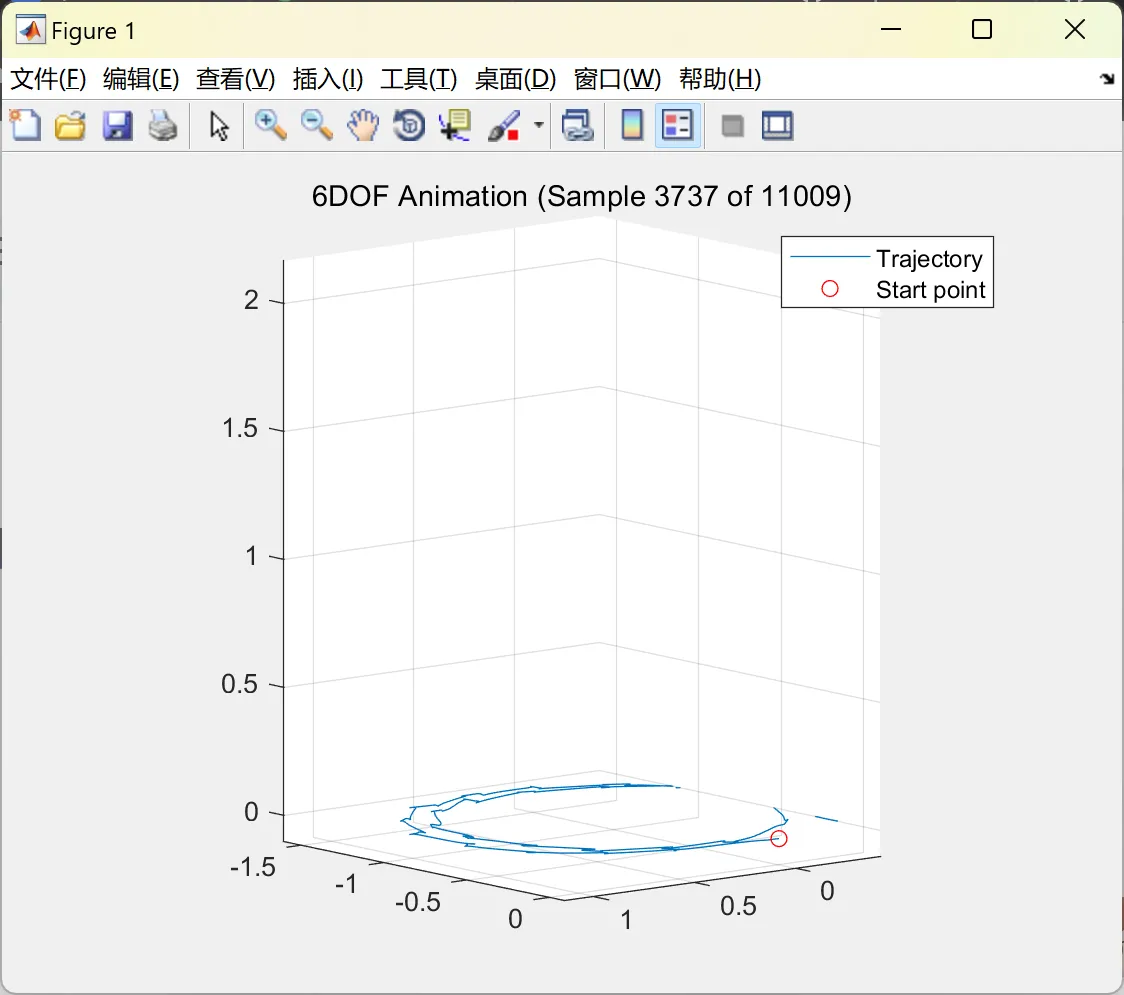Expand the brush color dropdown arrow
Viewport: 1124px width, 995px height.
tap(538, 125)
